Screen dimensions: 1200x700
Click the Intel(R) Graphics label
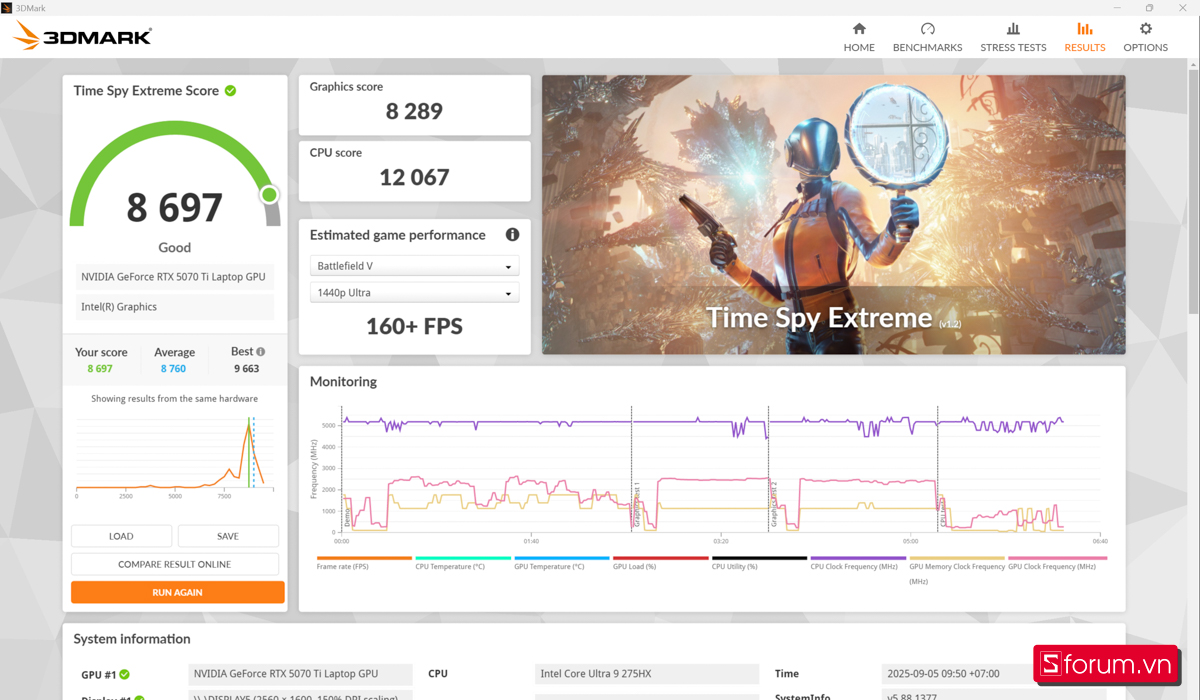point(174,307)
